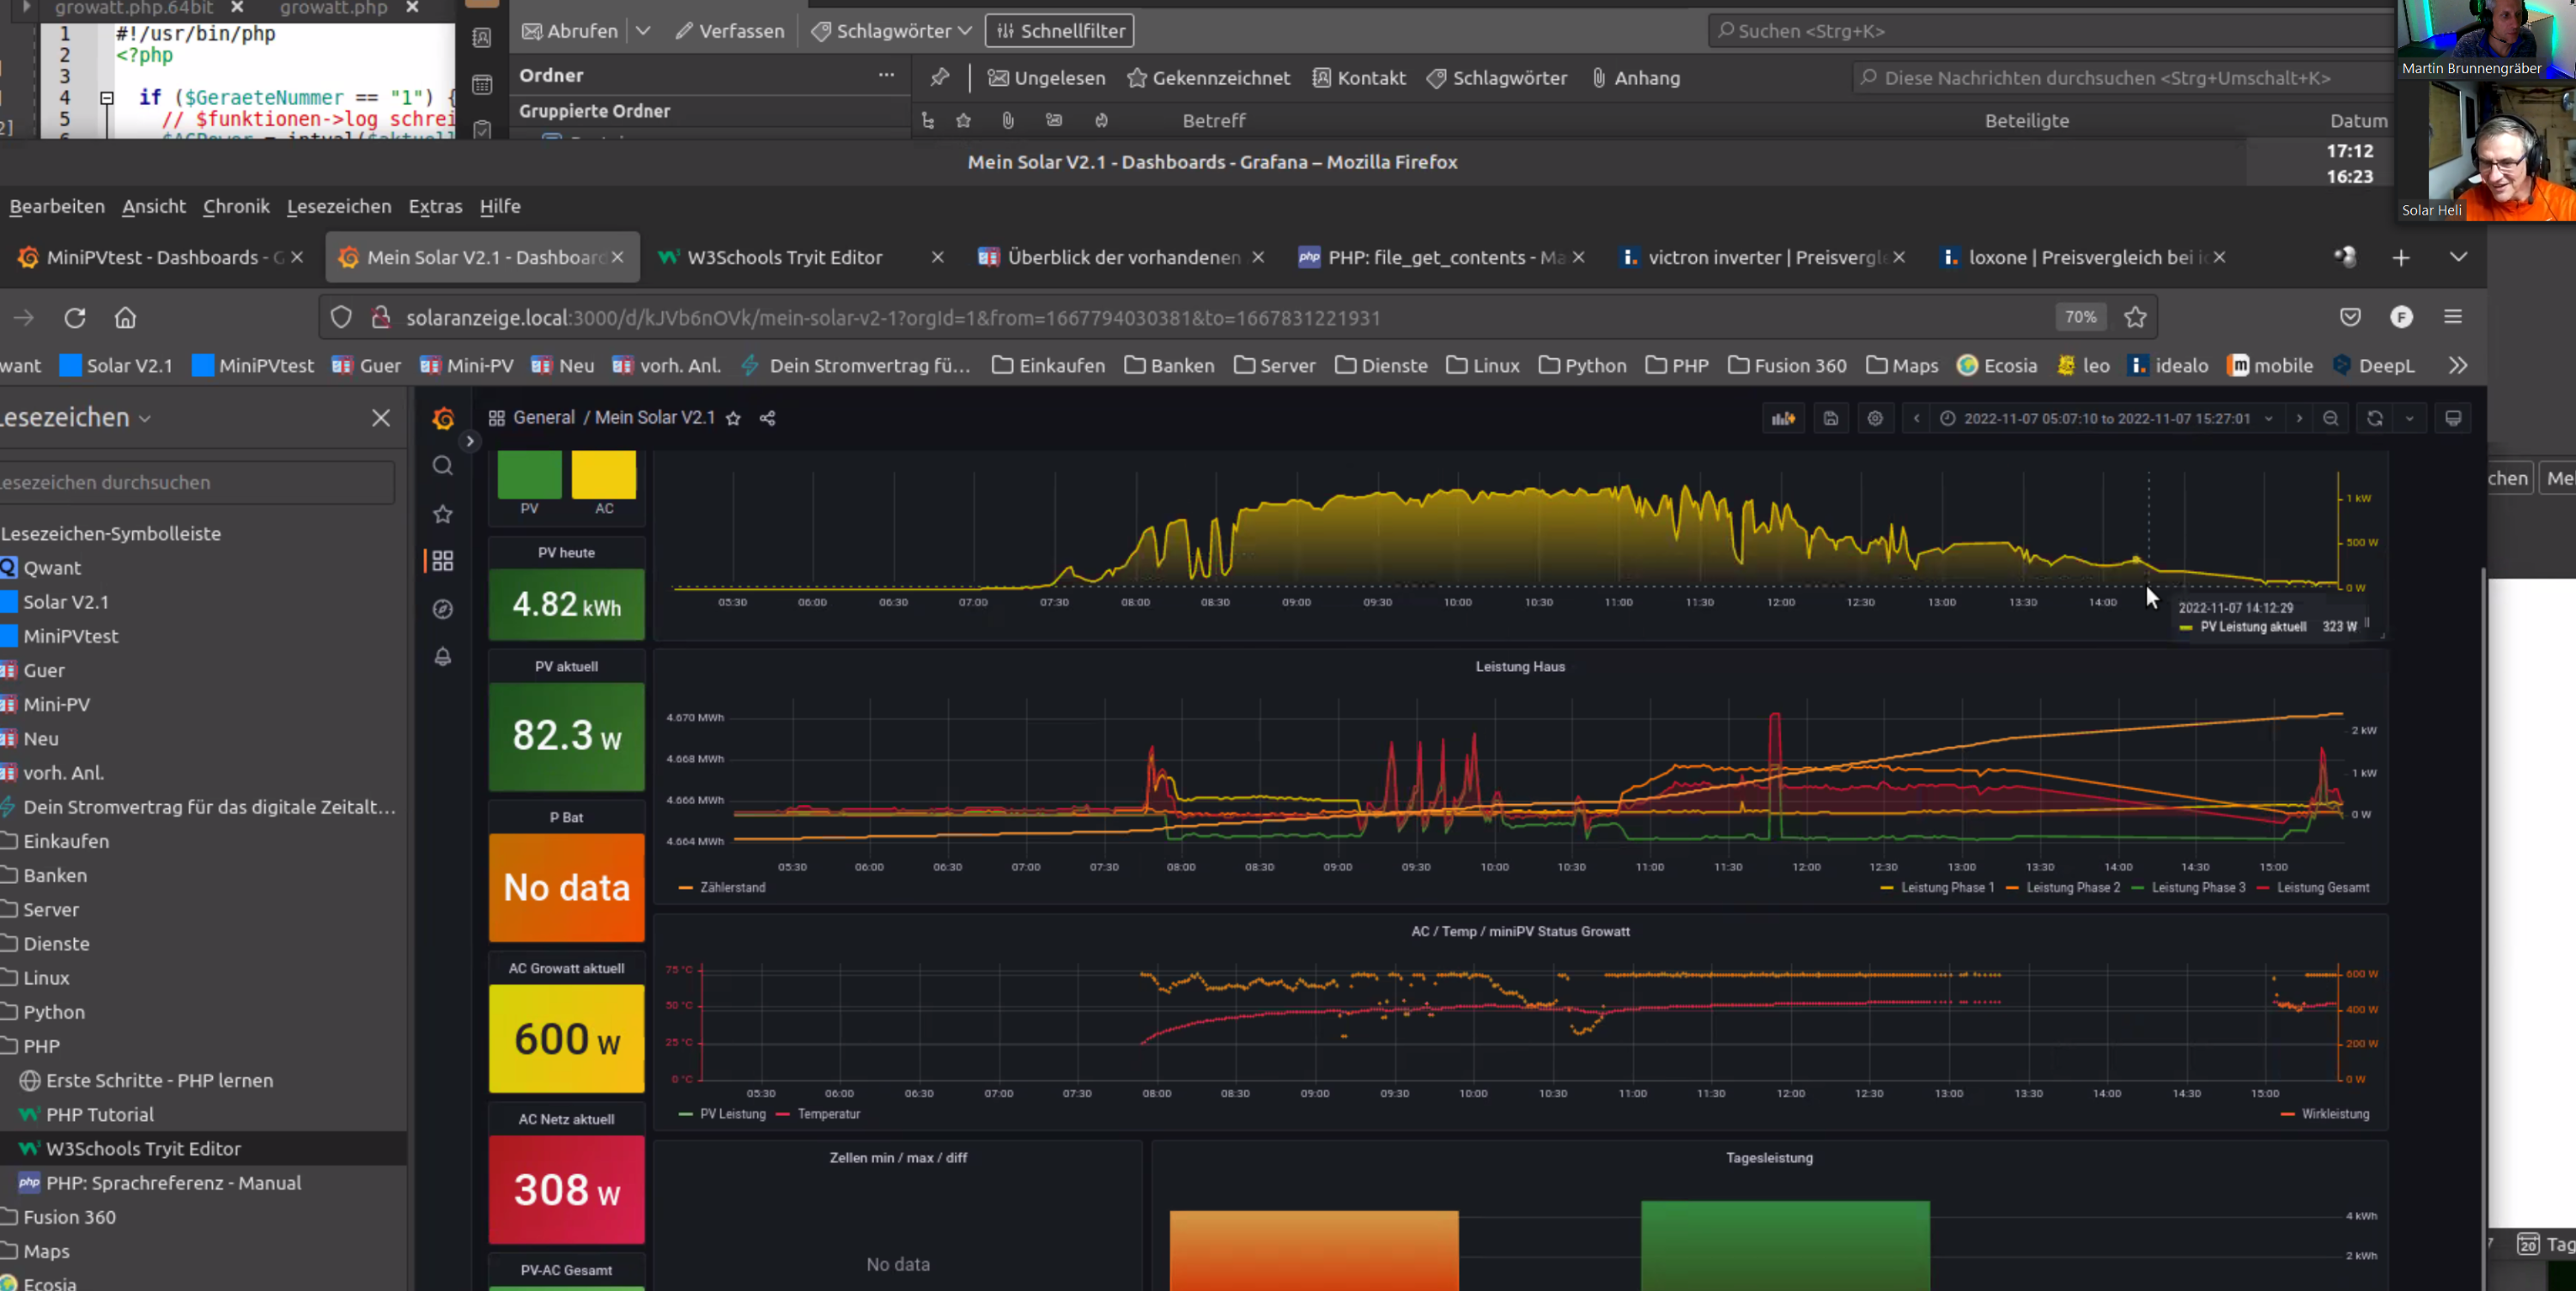
Task: Cycle view mode with the monitor icon
Action: click(2452, 418)
